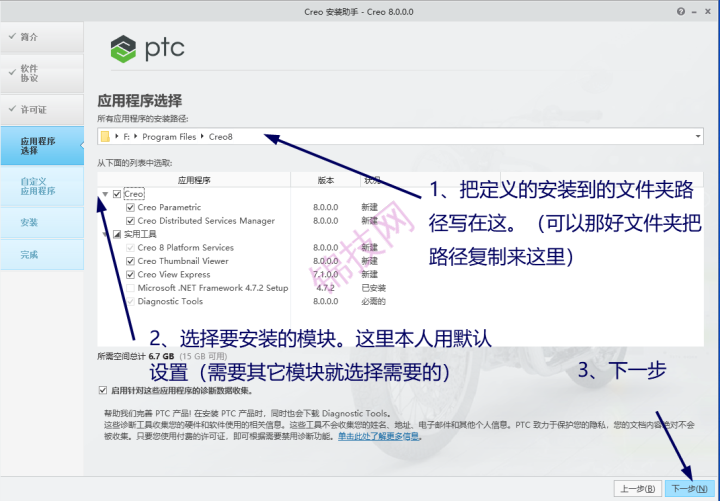720x501 pixels.
Task: Uncheck Creo Distributed Services Manager checkbox
Action: pos(130,221)
